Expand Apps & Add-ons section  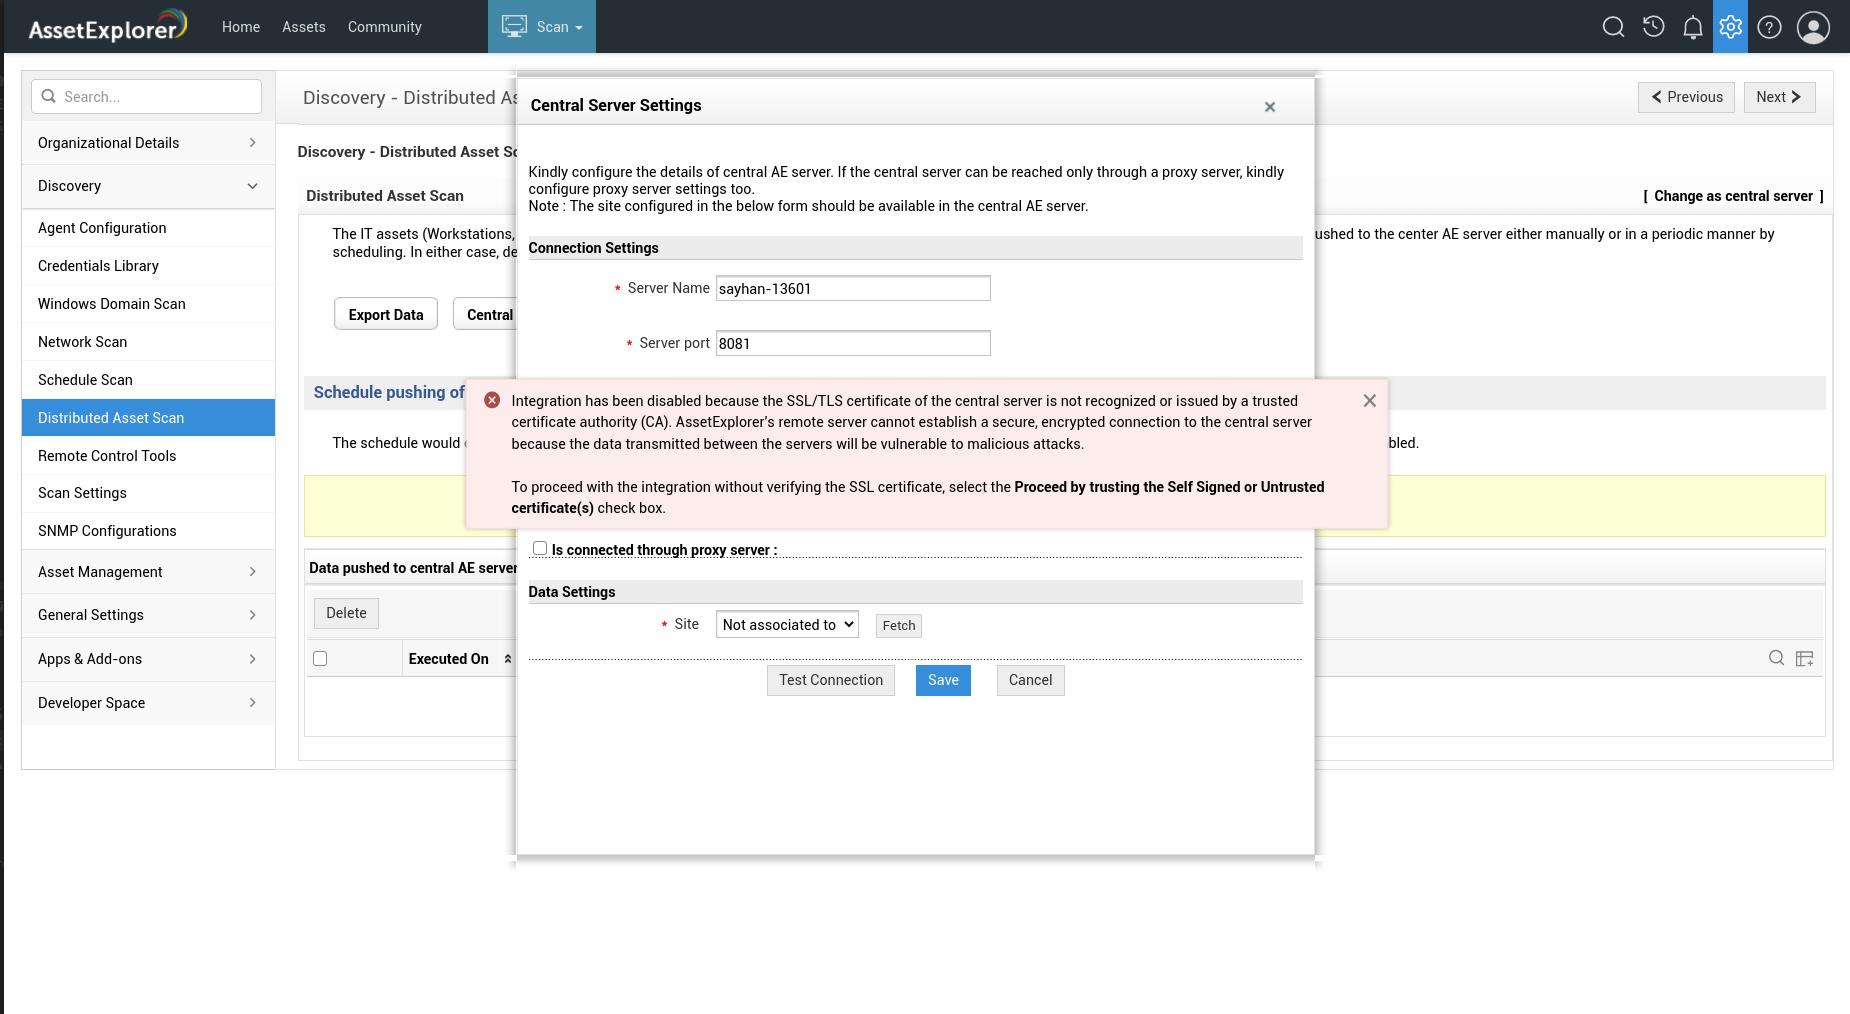pos(148,659)
